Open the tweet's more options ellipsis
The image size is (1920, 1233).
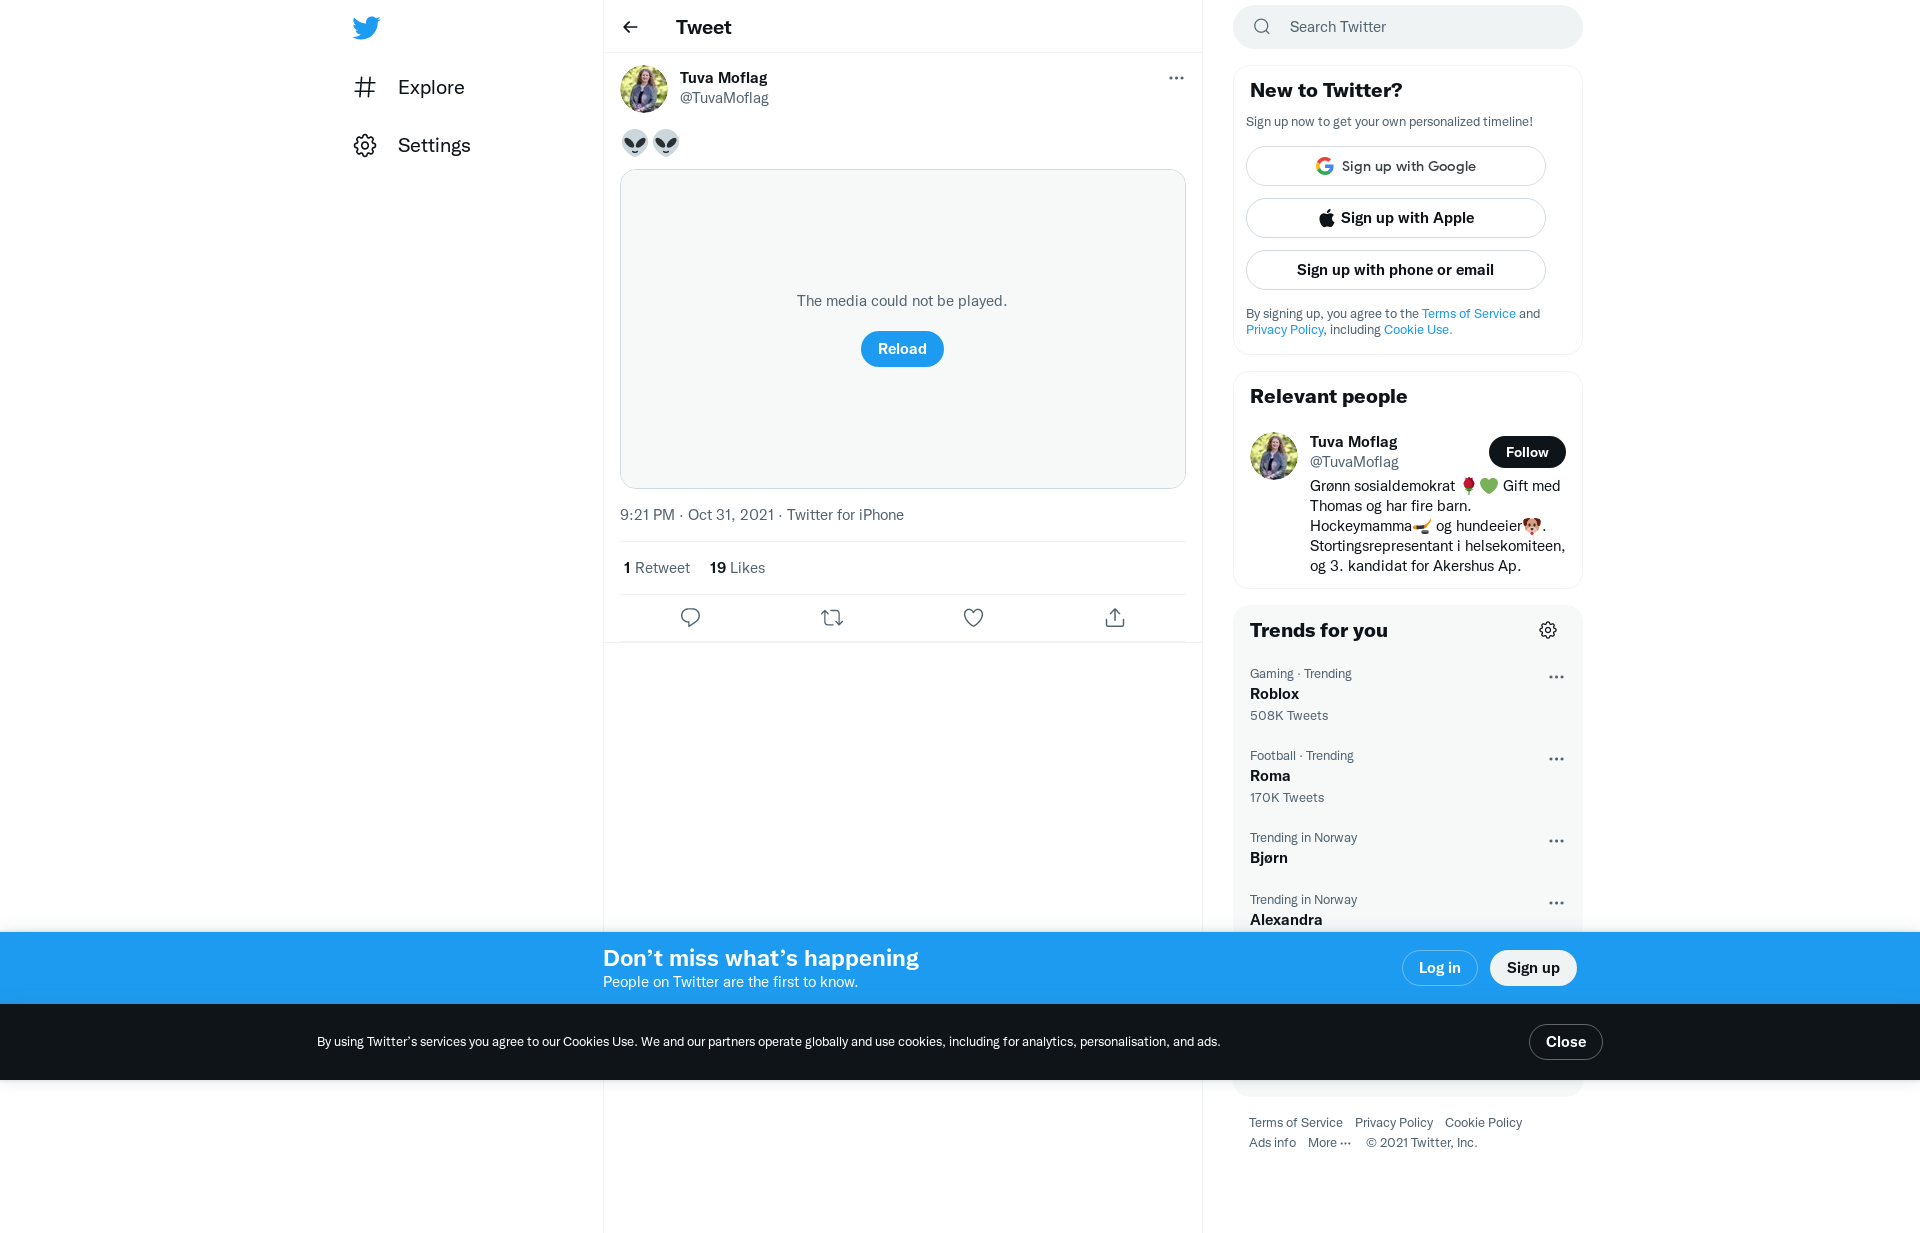coord(1176,78)
